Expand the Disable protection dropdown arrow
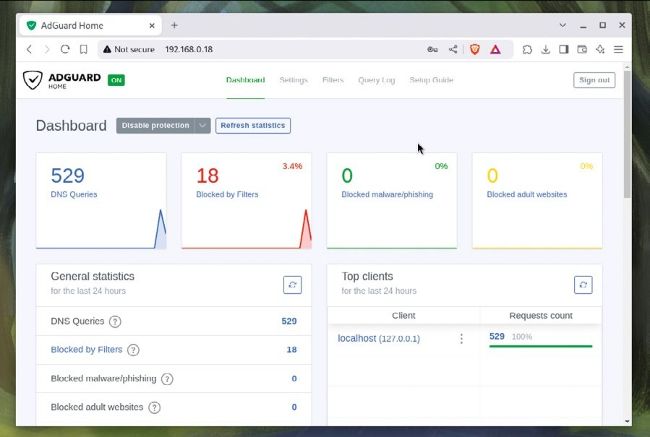This screenshot has height=437, width=650. [202, 126]
